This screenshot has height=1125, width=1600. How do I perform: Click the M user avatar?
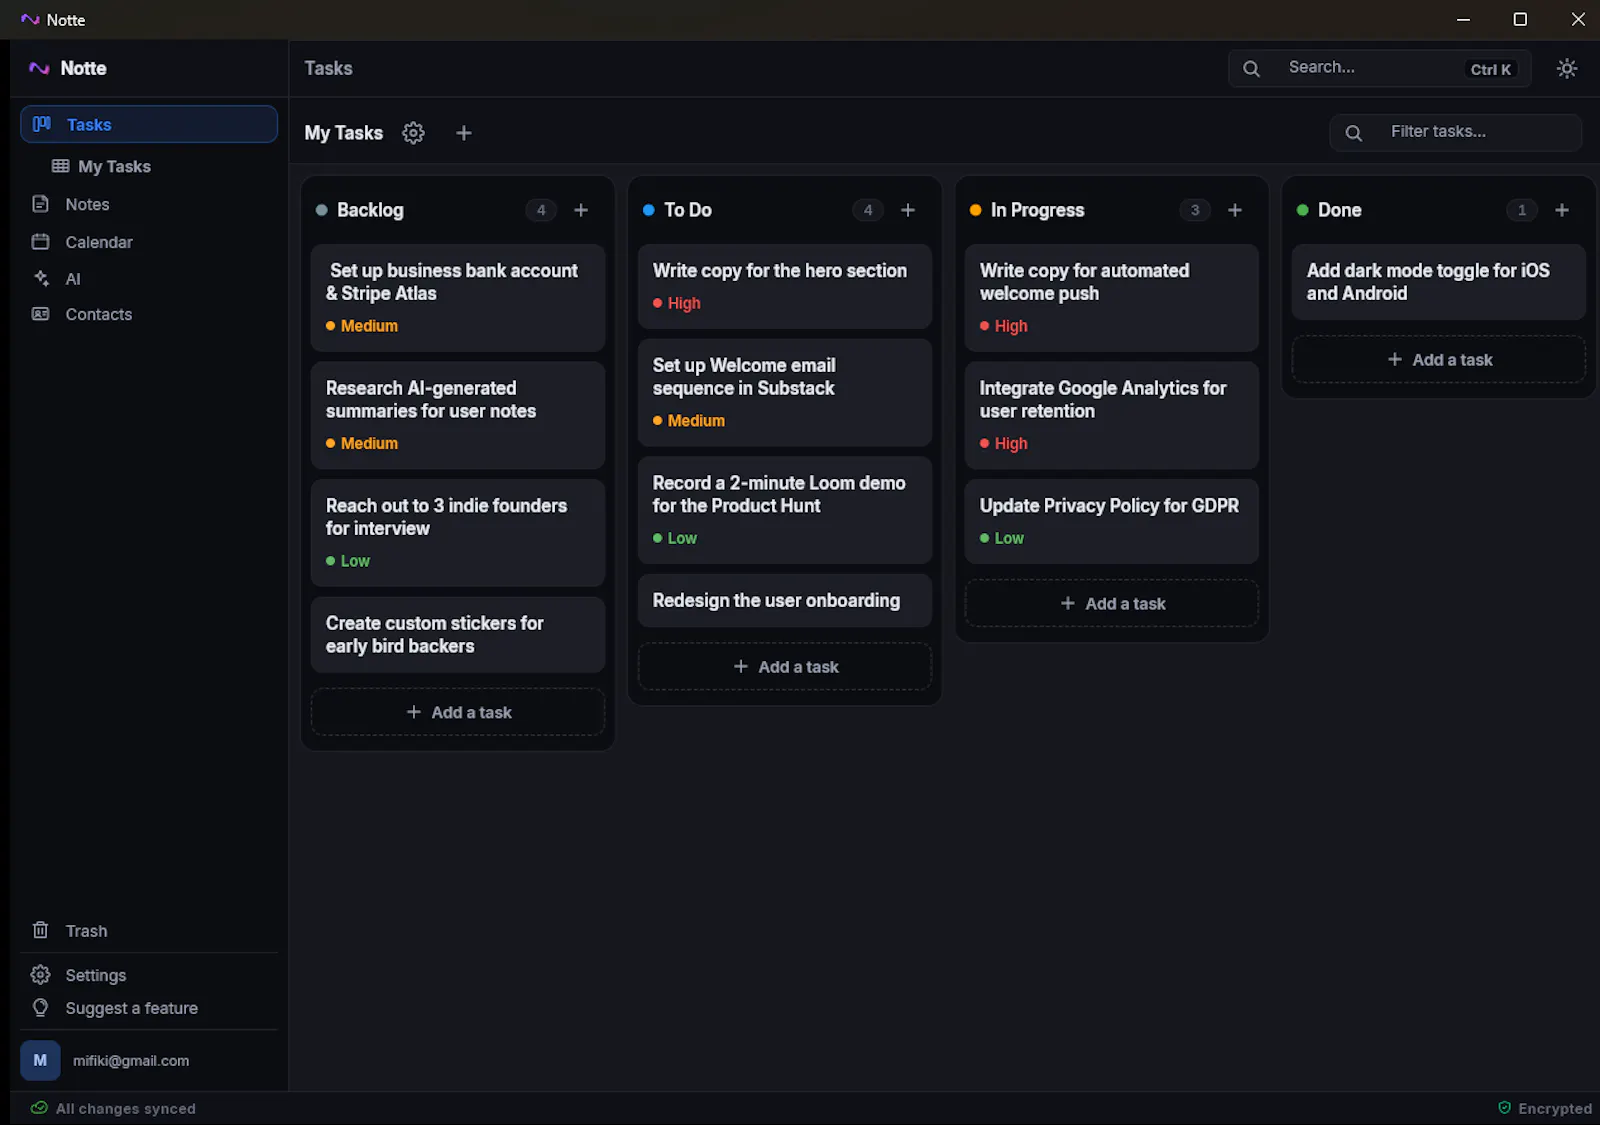40,1060
